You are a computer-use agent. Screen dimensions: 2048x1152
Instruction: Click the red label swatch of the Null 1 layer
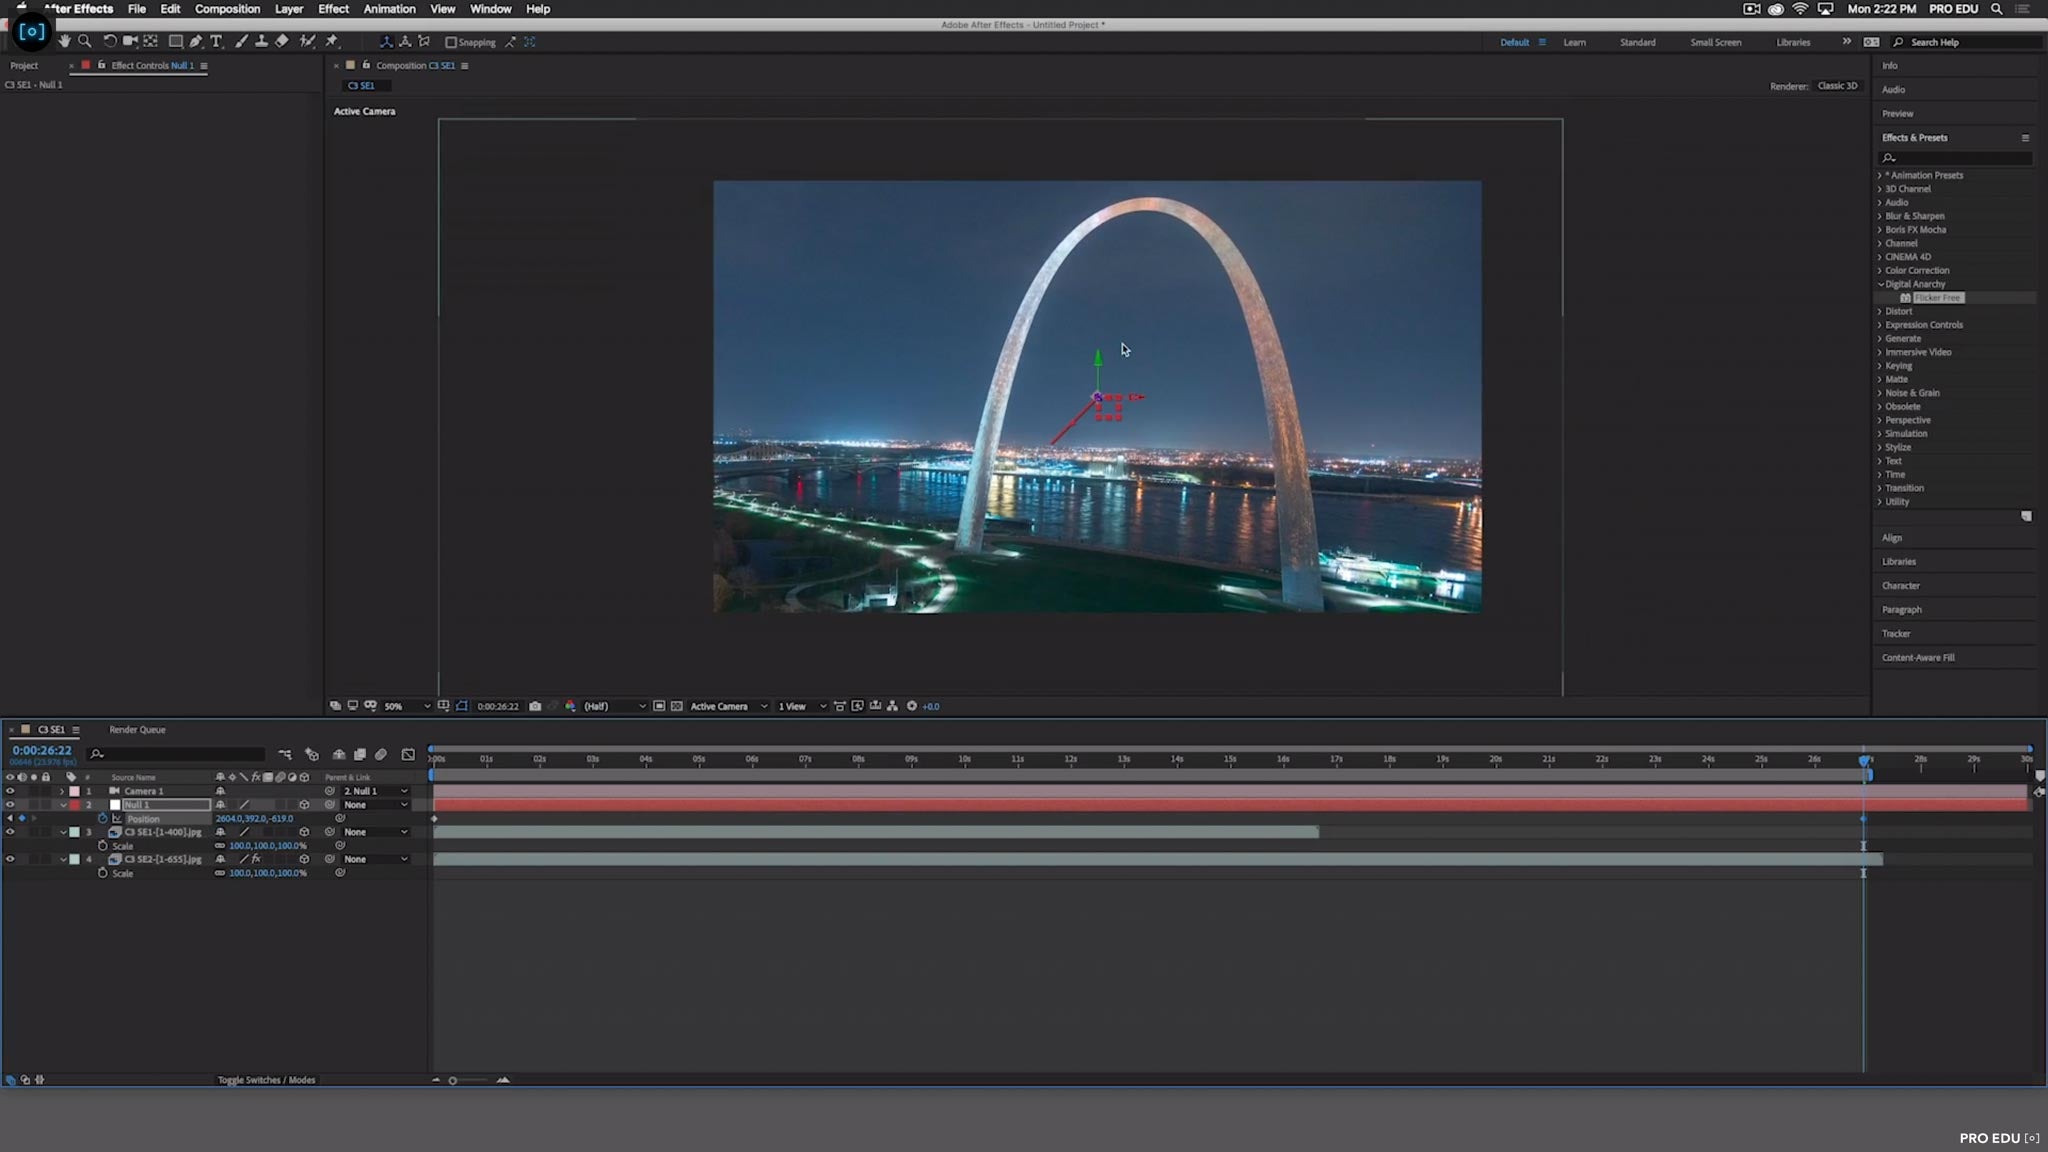(74, 804)
